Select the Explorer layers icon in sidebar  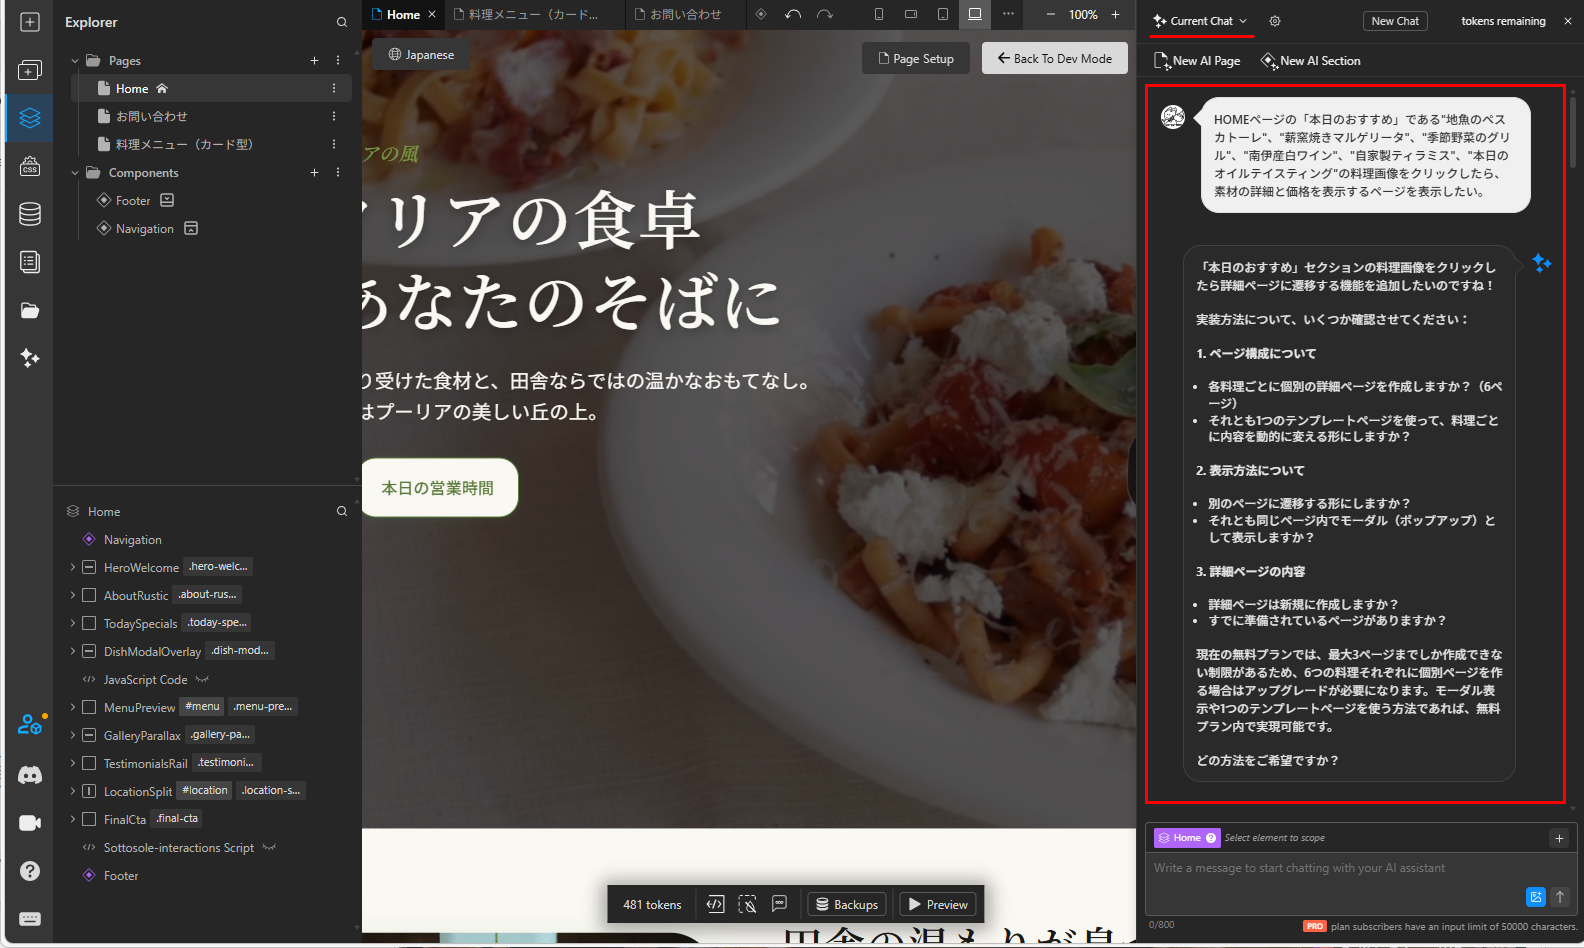coord(30,118)
